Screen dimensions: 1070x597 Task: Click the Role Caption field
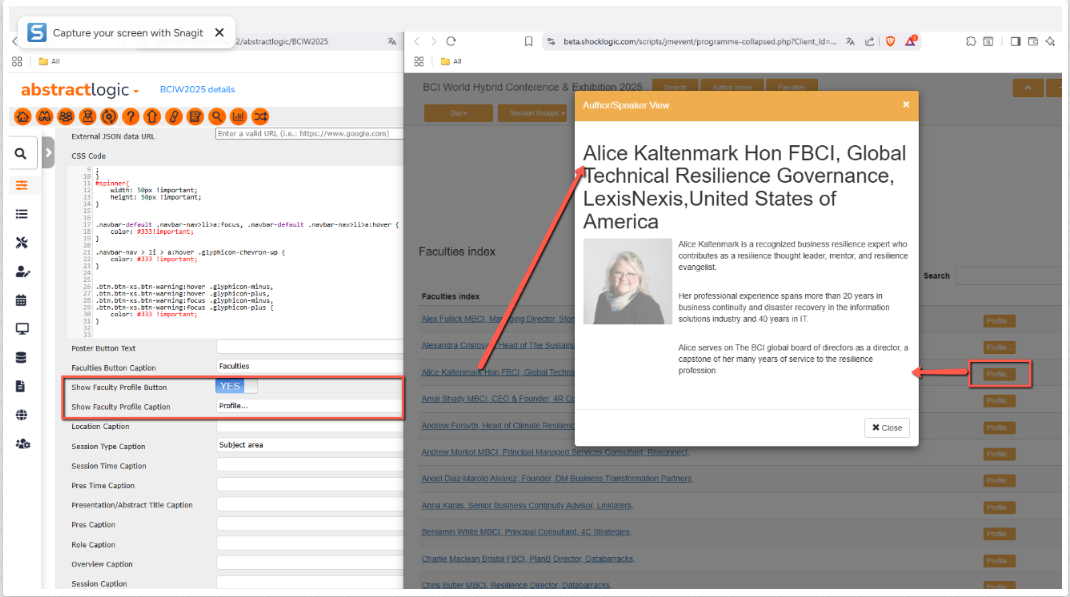point(310,544)
